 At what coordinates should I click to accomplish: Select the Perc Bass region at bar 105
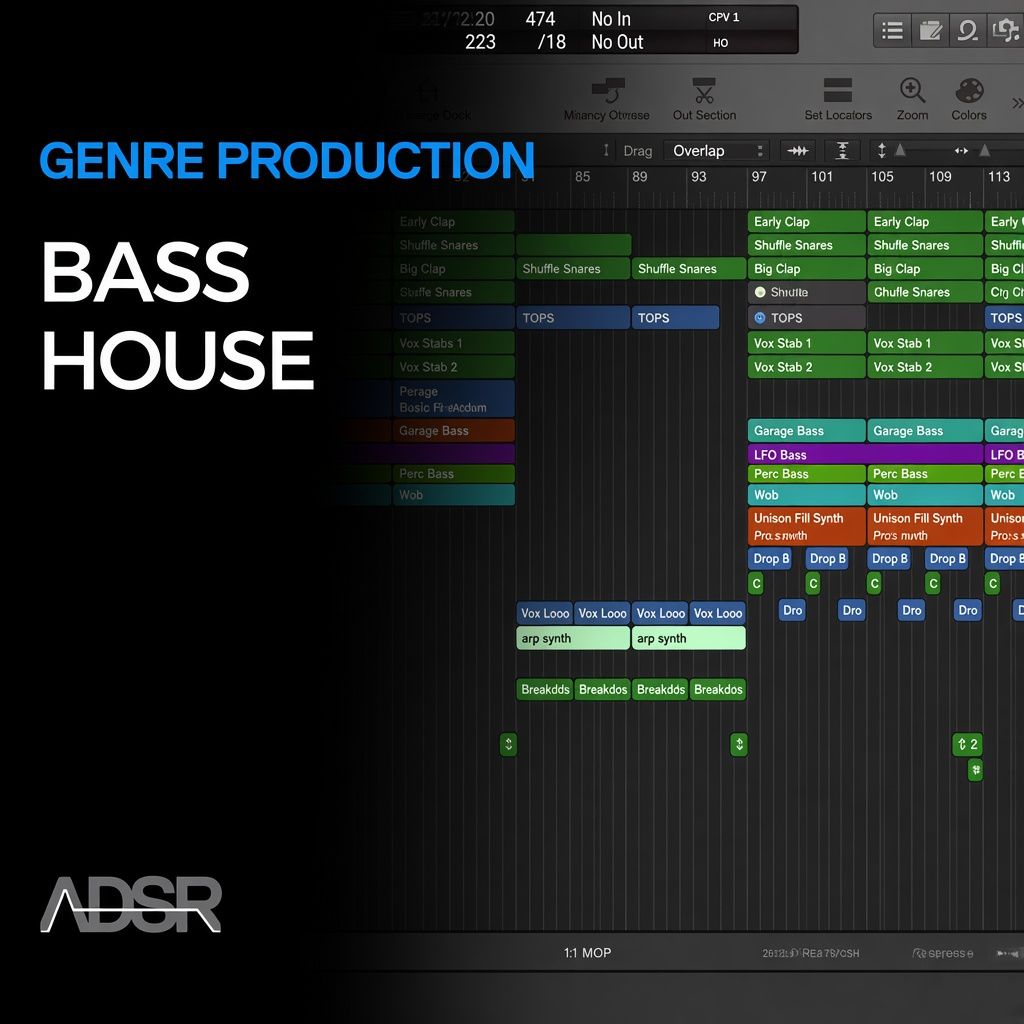click(925, 473)
